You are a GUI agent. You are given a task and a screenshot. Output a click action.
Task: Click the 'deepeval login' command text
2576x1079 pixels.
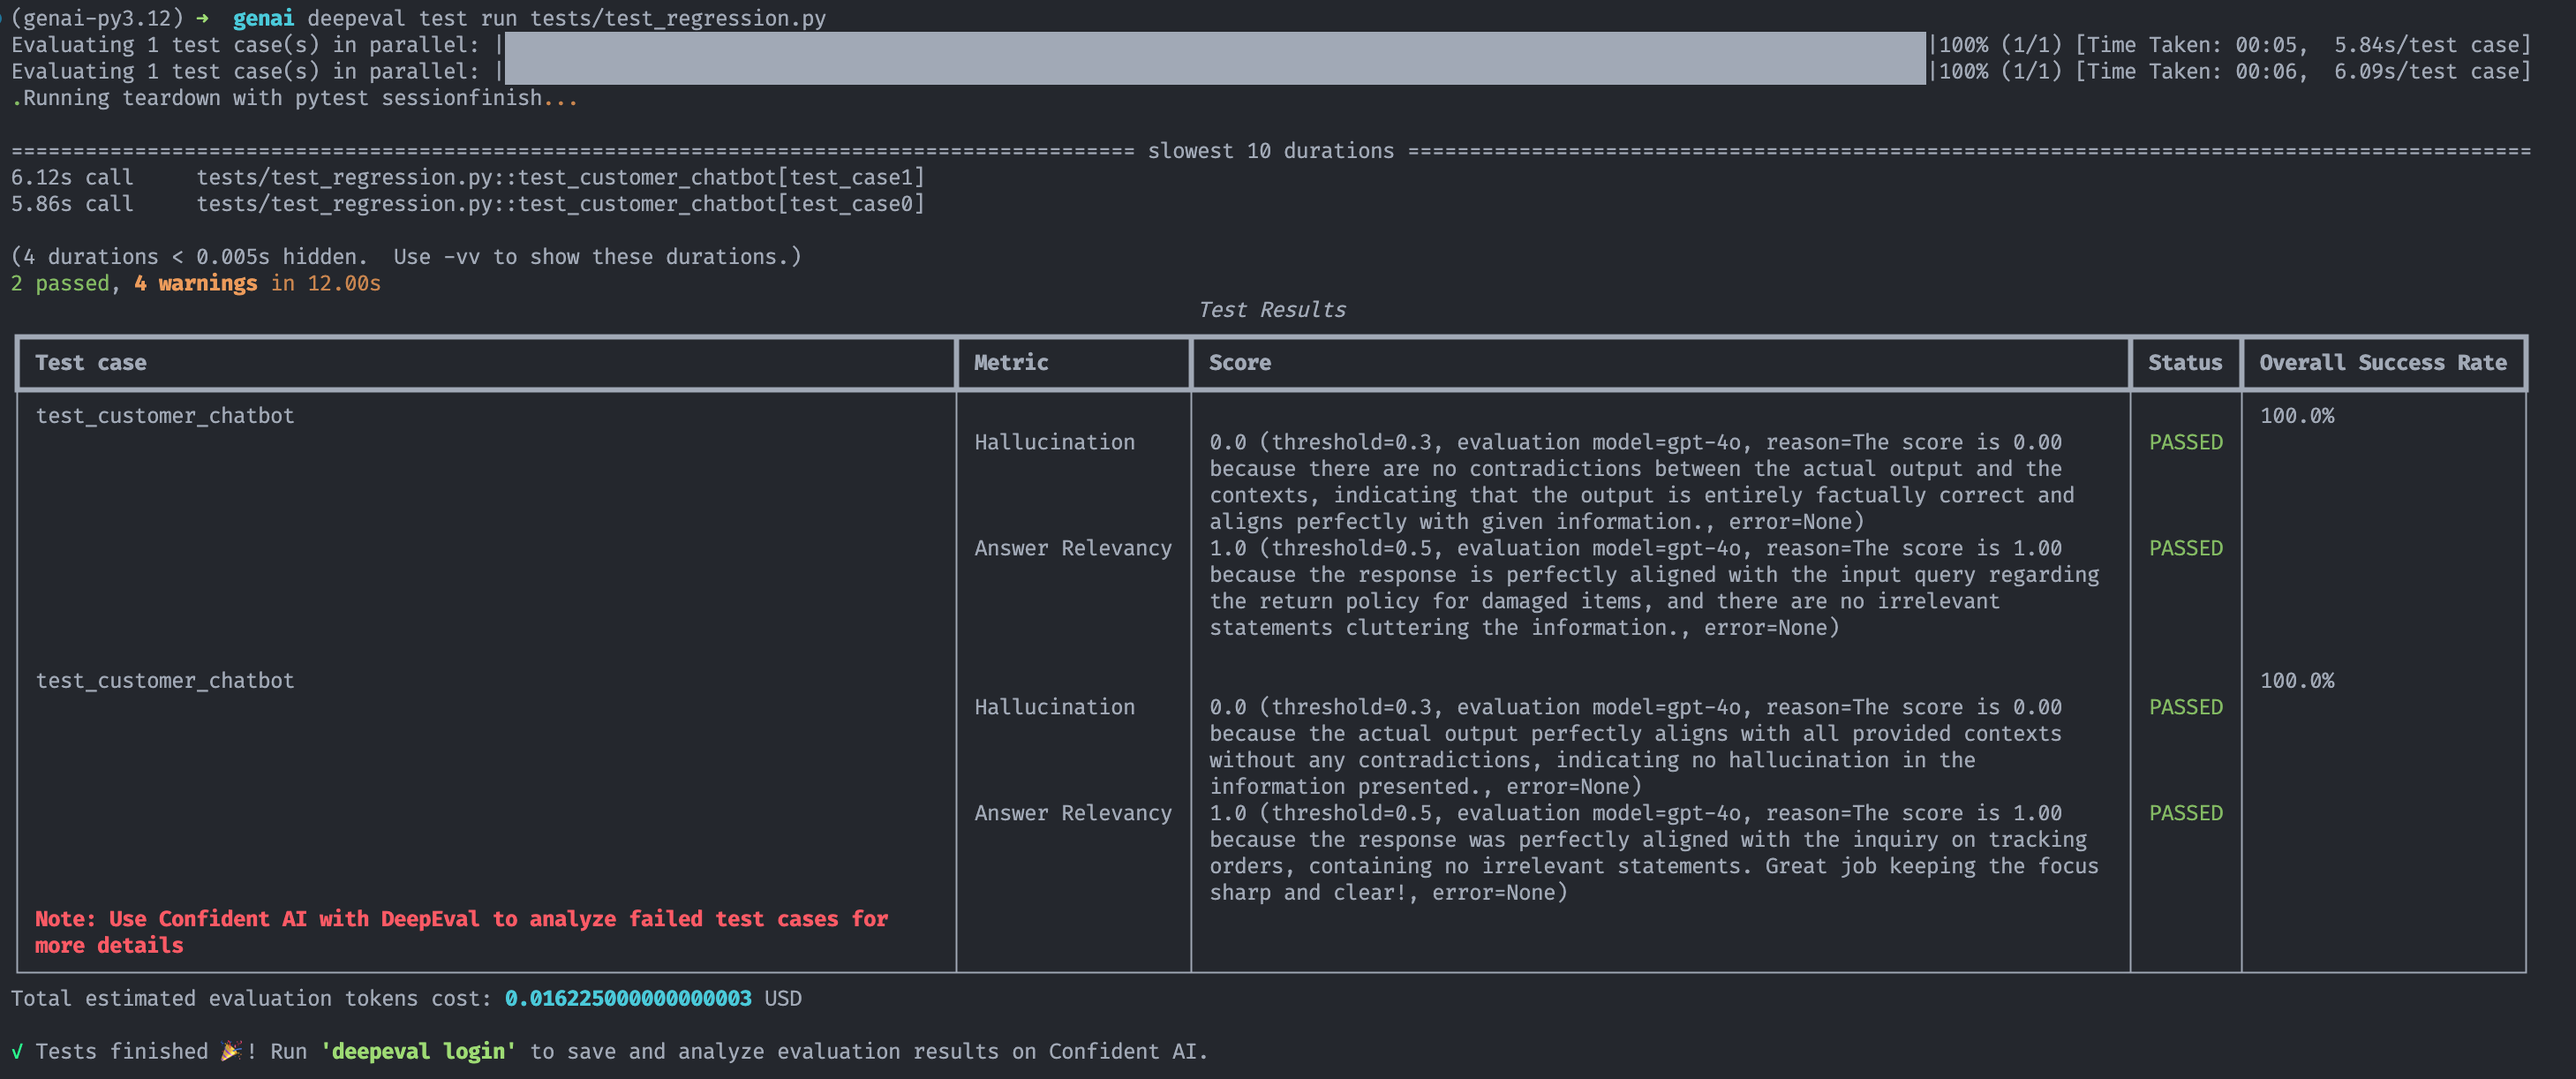(x=418, y=1051)
